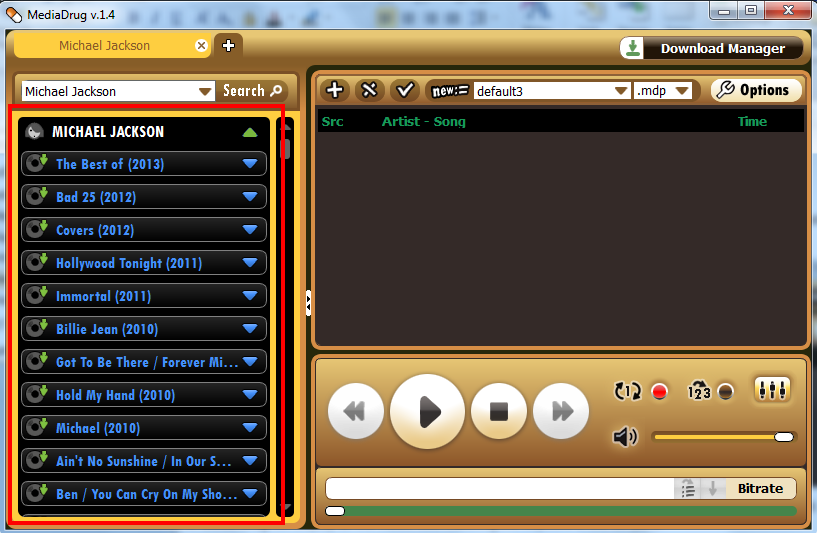
Task: Add a new search tab
Action: (228, 46)
